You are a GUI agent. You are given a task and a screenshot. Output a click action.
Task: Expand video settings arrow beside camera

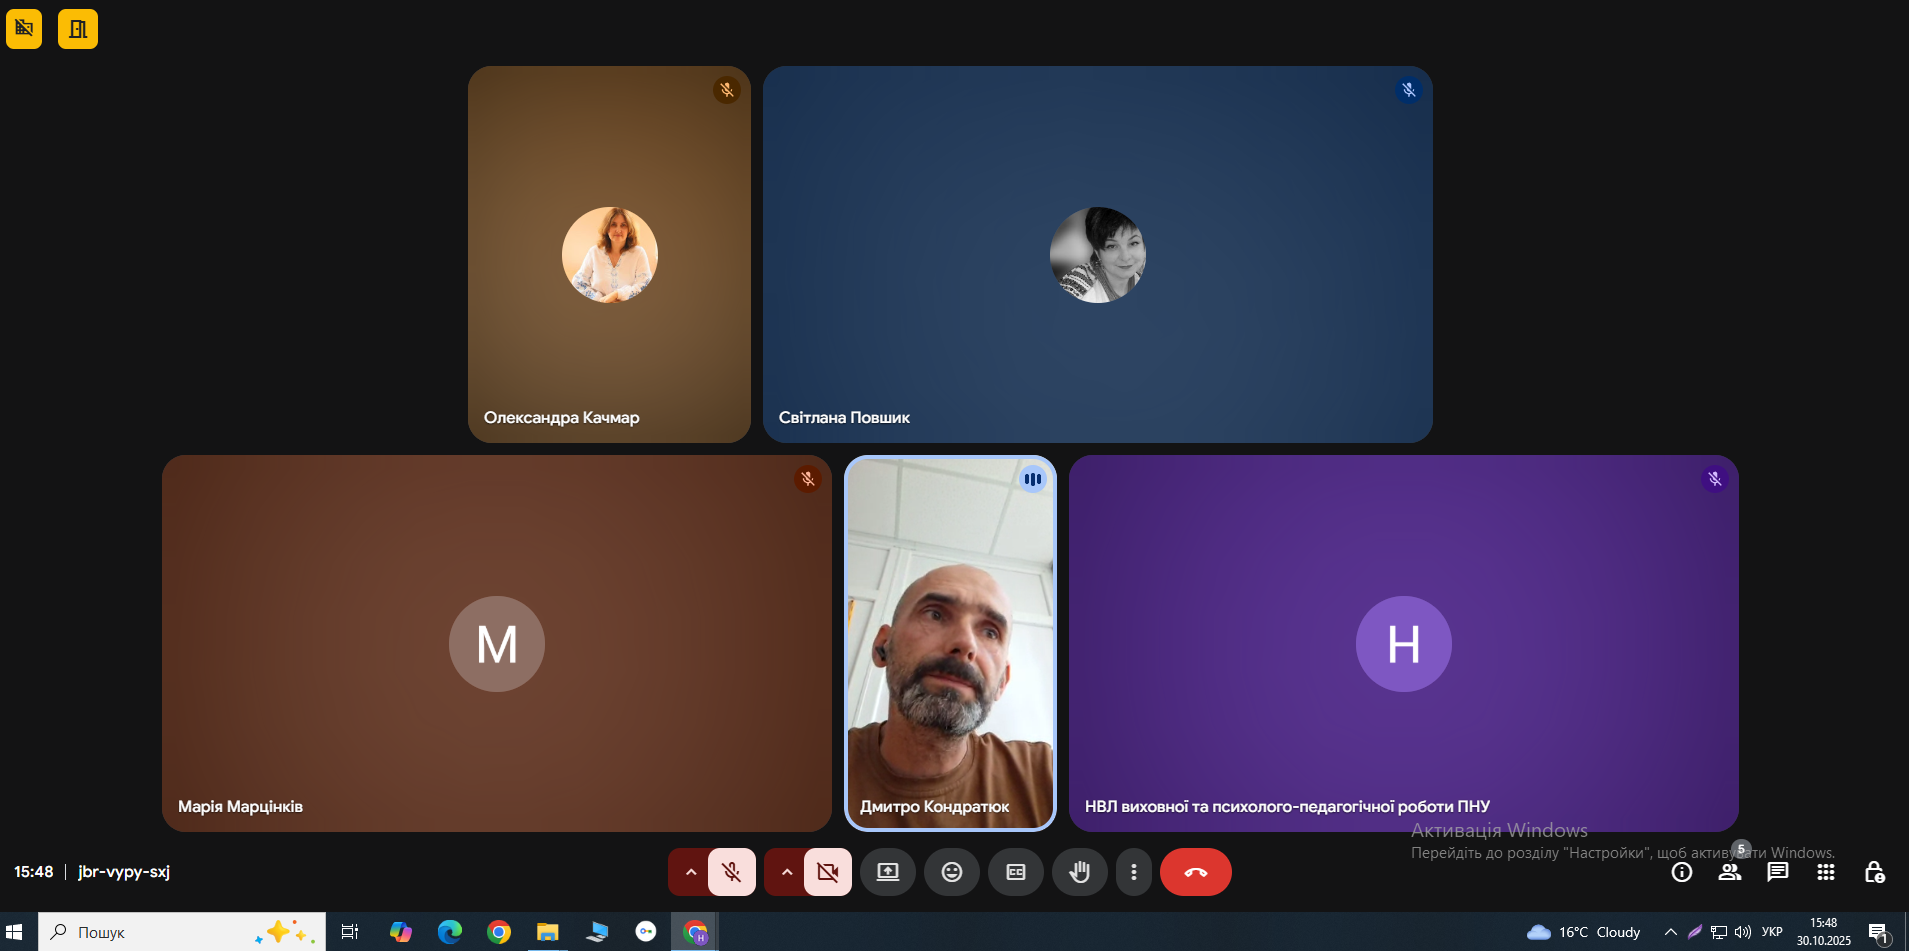pos(786,872)
